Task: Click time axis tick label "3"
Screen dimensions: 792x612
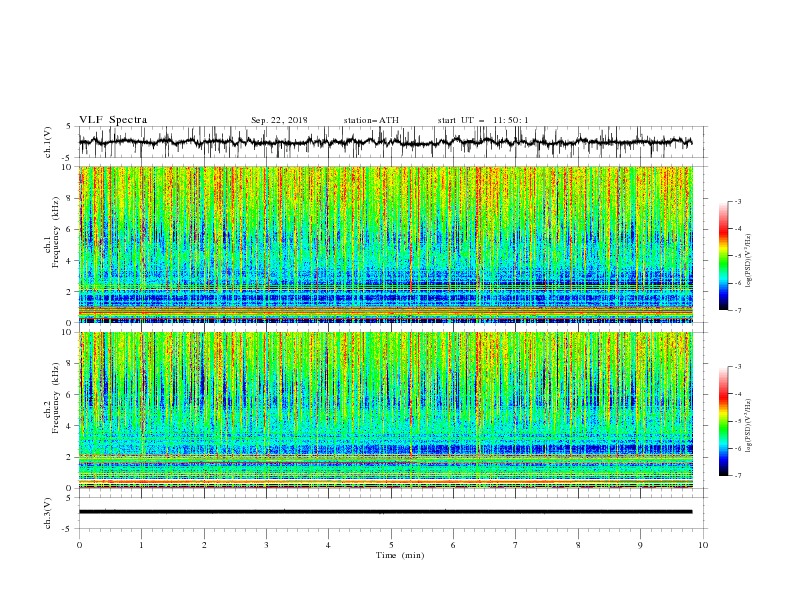Action: 266,545
